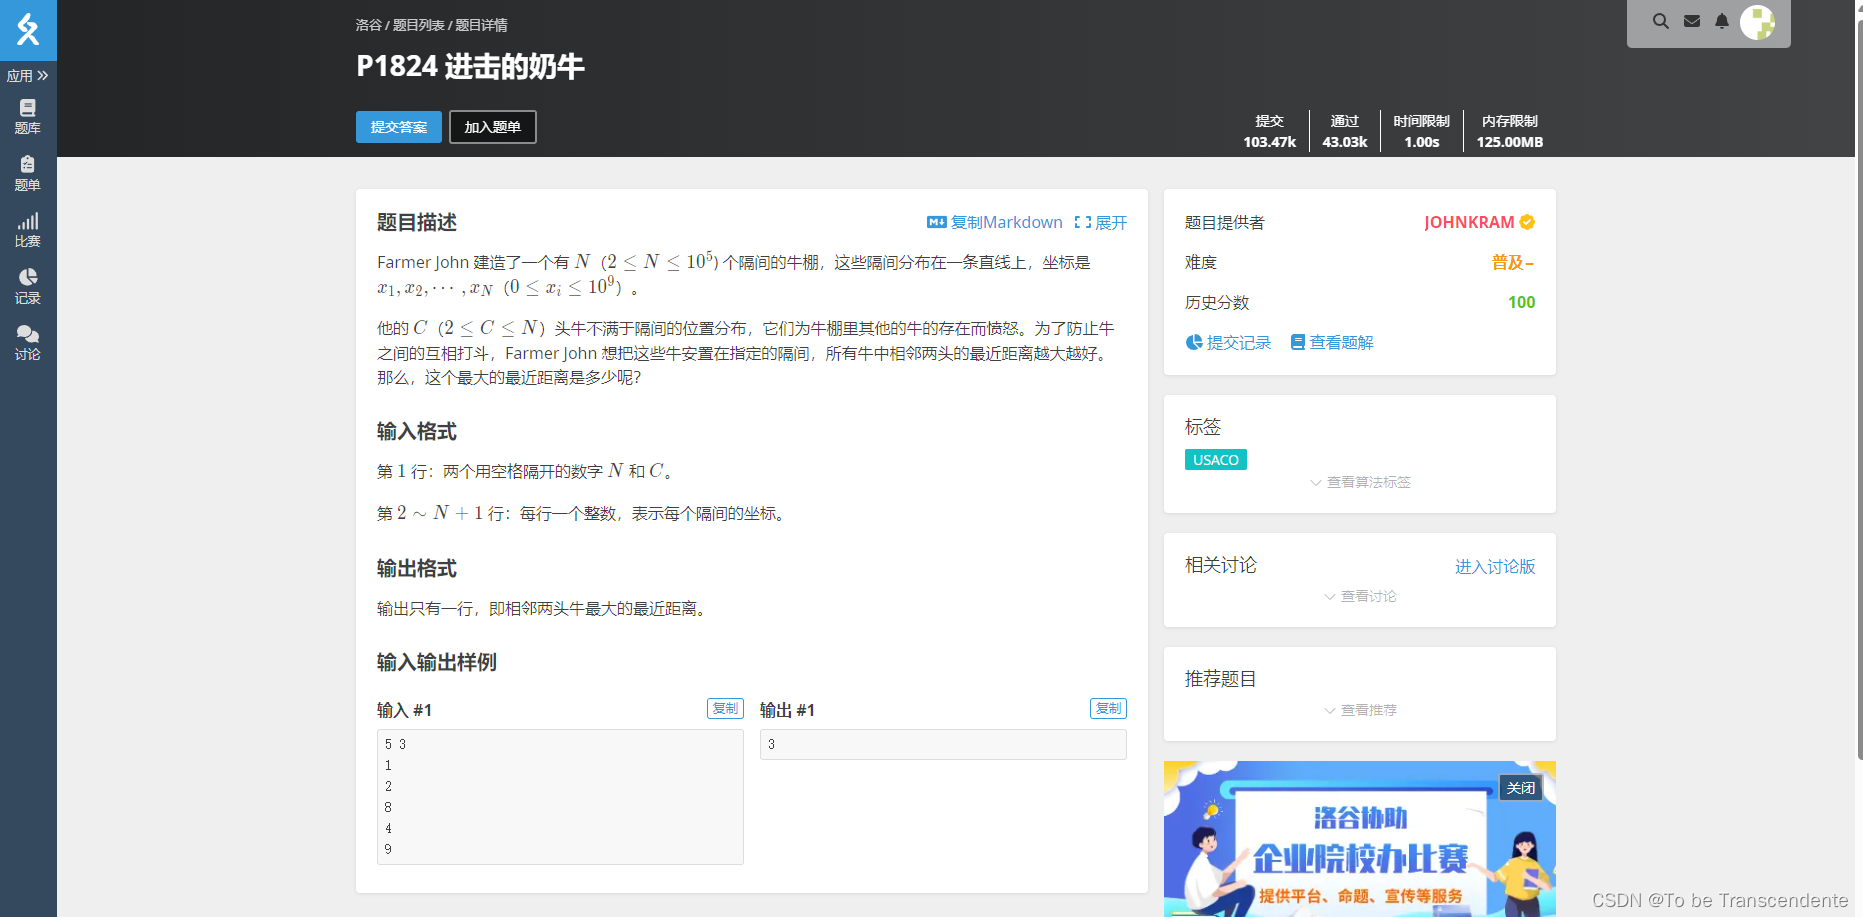Screen dimensions: 1863x917
Task: Expand 查看推荐 recommended problems
Action: pyautogui.click(x=1359, y=710)
